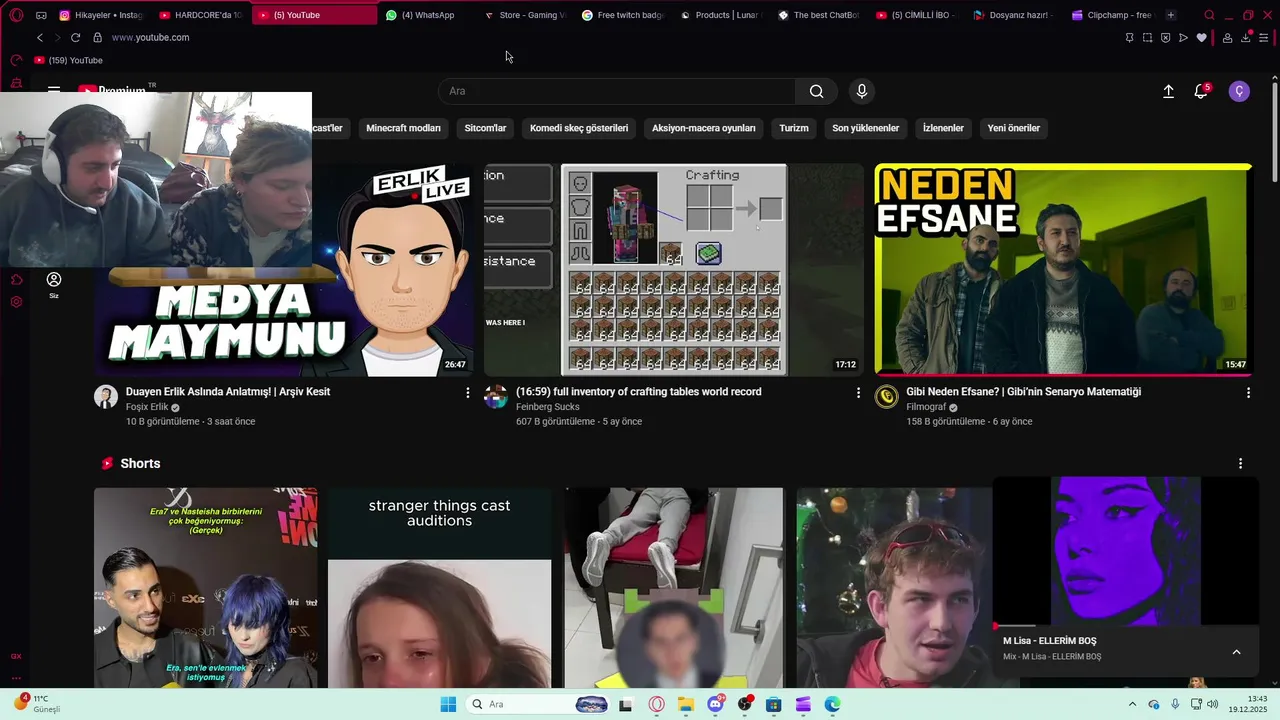Take a snapshot with the capture icon
The height and width of the screenshot is (720, 1280).
1147,37
